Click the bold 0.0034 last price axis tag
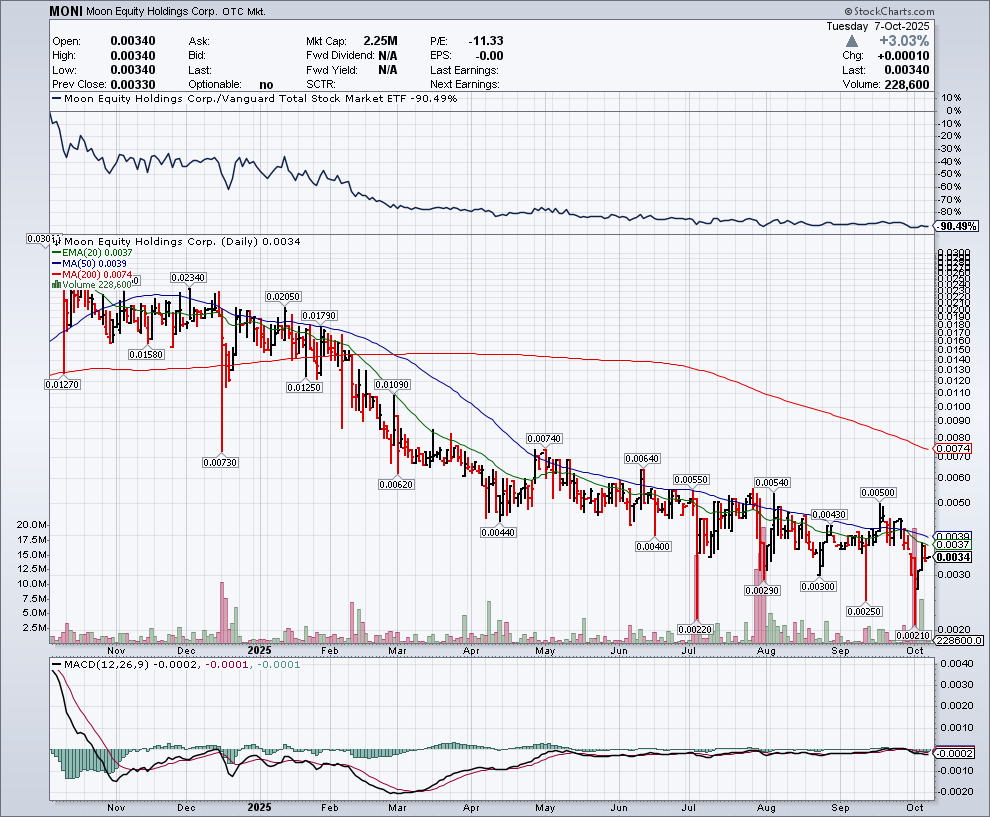Image resolution: width=990 pixels, height=817 pixels. (953, 557)
